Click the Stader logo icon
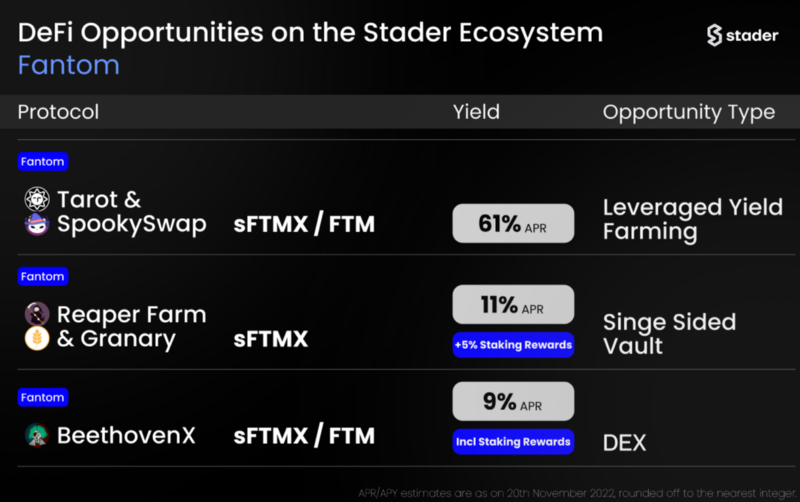The height and width of the screenshot is (502, 800). click(714, 35)
